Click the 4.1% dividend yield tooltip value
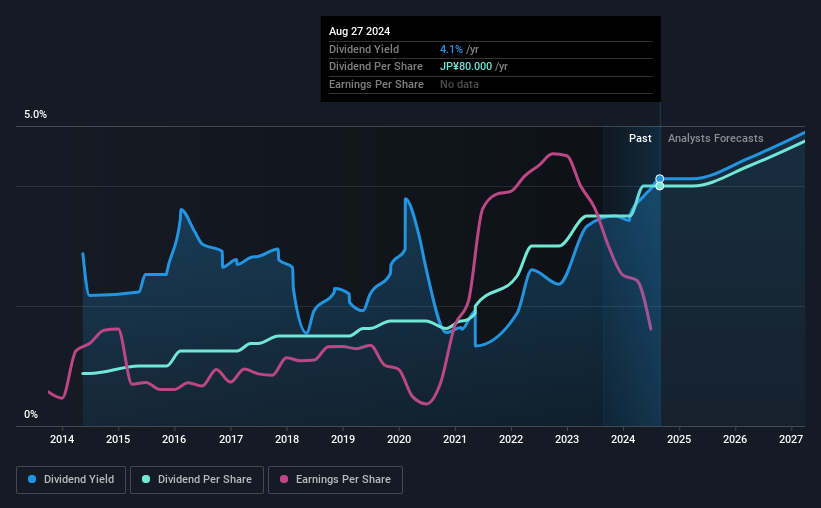The image size is (821, 508). coord(451,49)
